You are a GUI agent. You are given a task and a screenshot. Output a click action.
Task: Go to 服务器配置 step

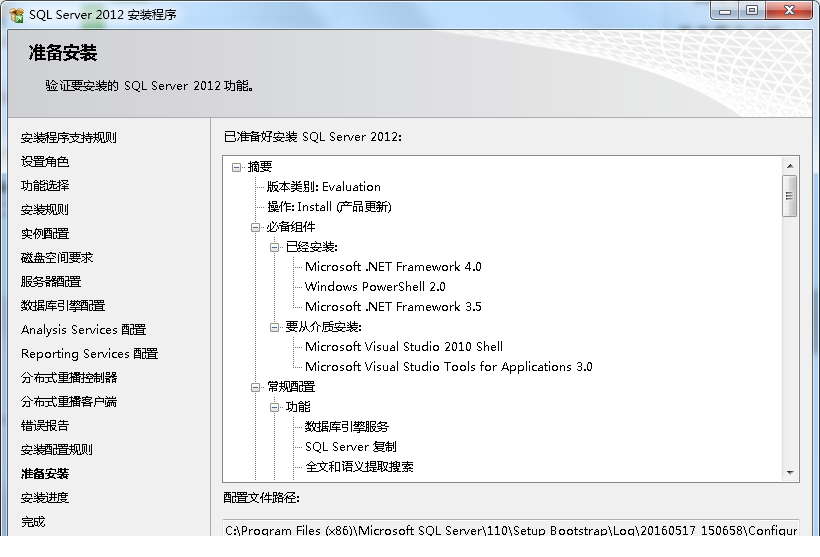point(51,282)
